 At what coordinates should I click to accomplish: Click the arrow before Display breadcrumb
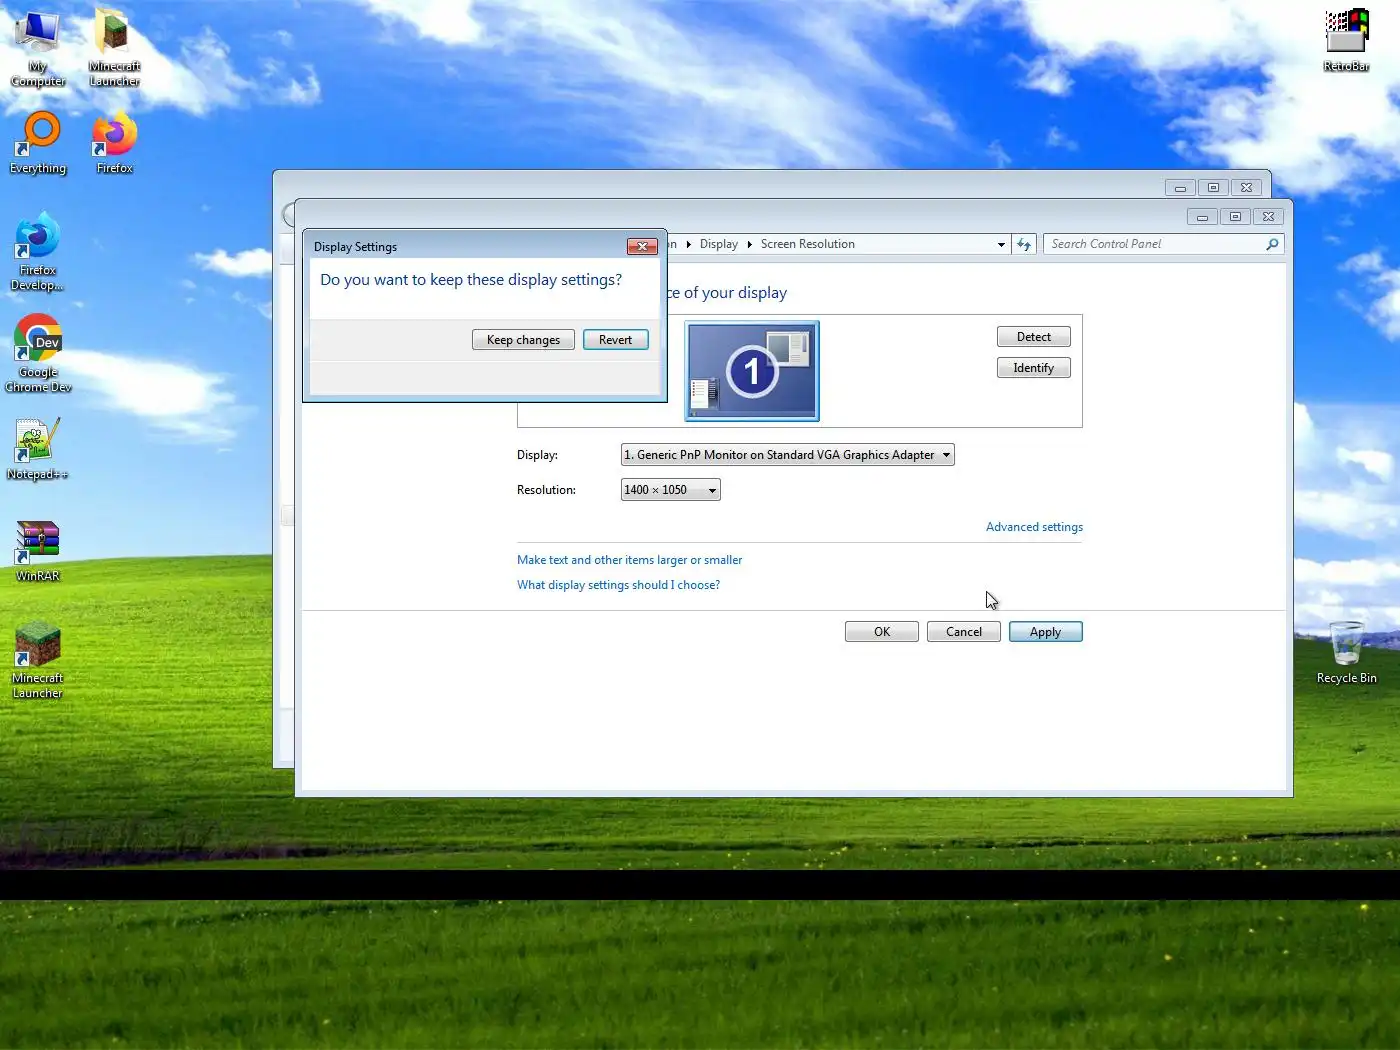coord(689,244)
